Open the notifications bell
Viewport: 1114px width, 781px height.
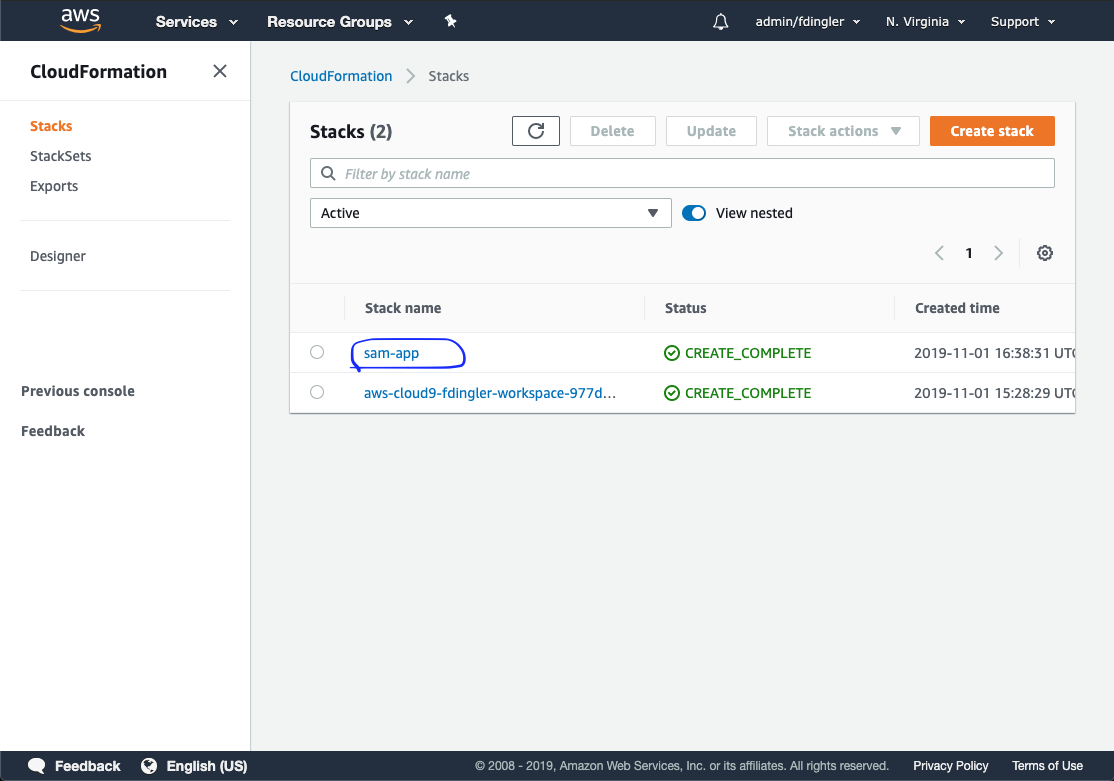(x=720, y=22)
